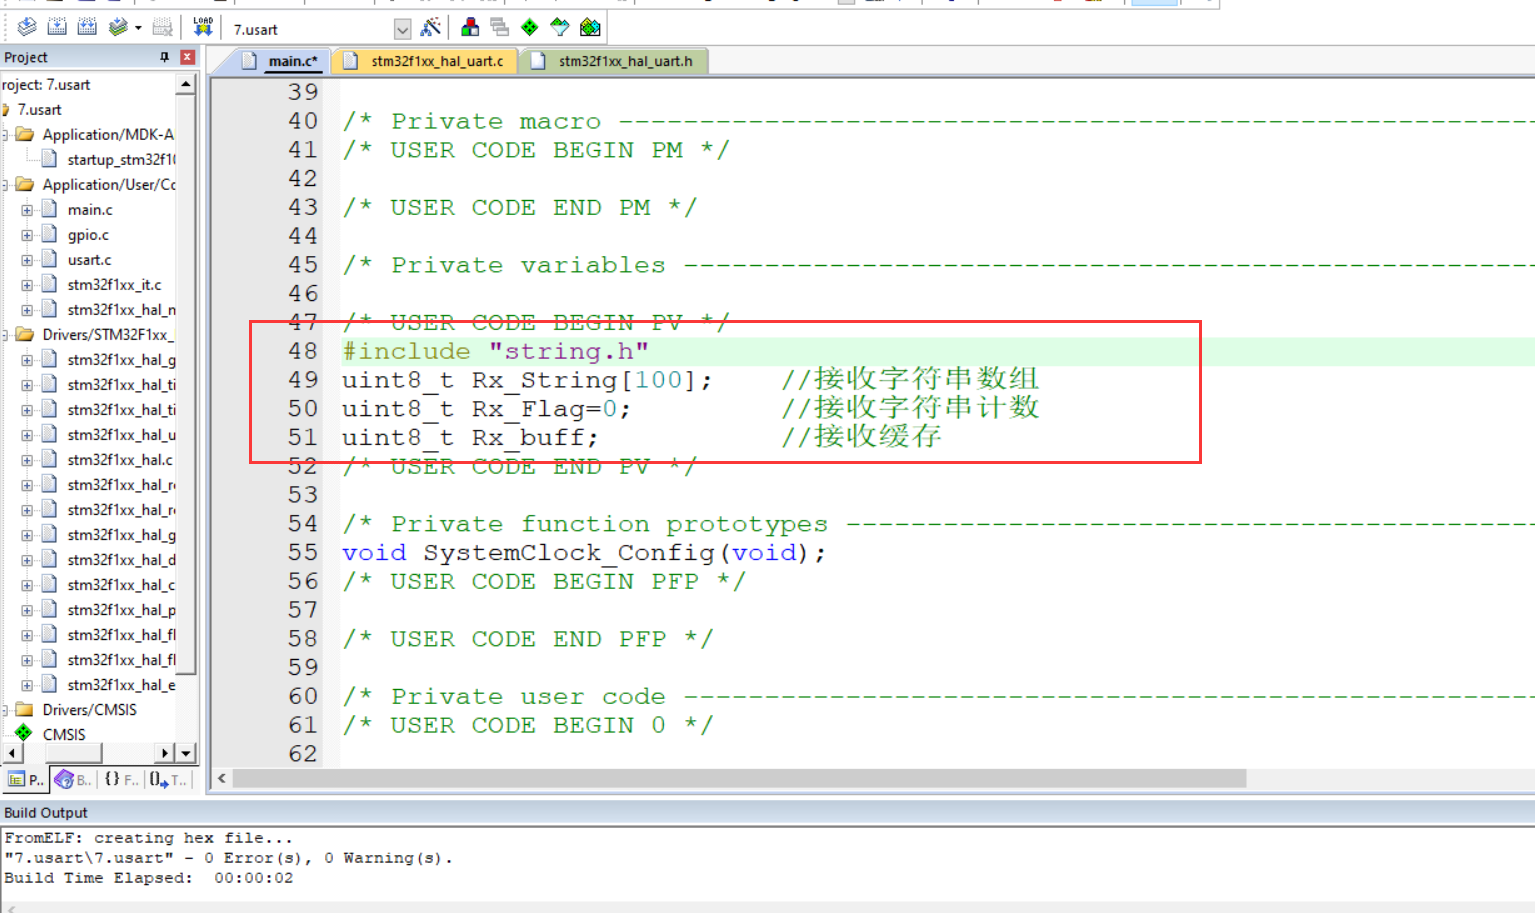Click the Translate toolbar icon

tap(27, 27)
